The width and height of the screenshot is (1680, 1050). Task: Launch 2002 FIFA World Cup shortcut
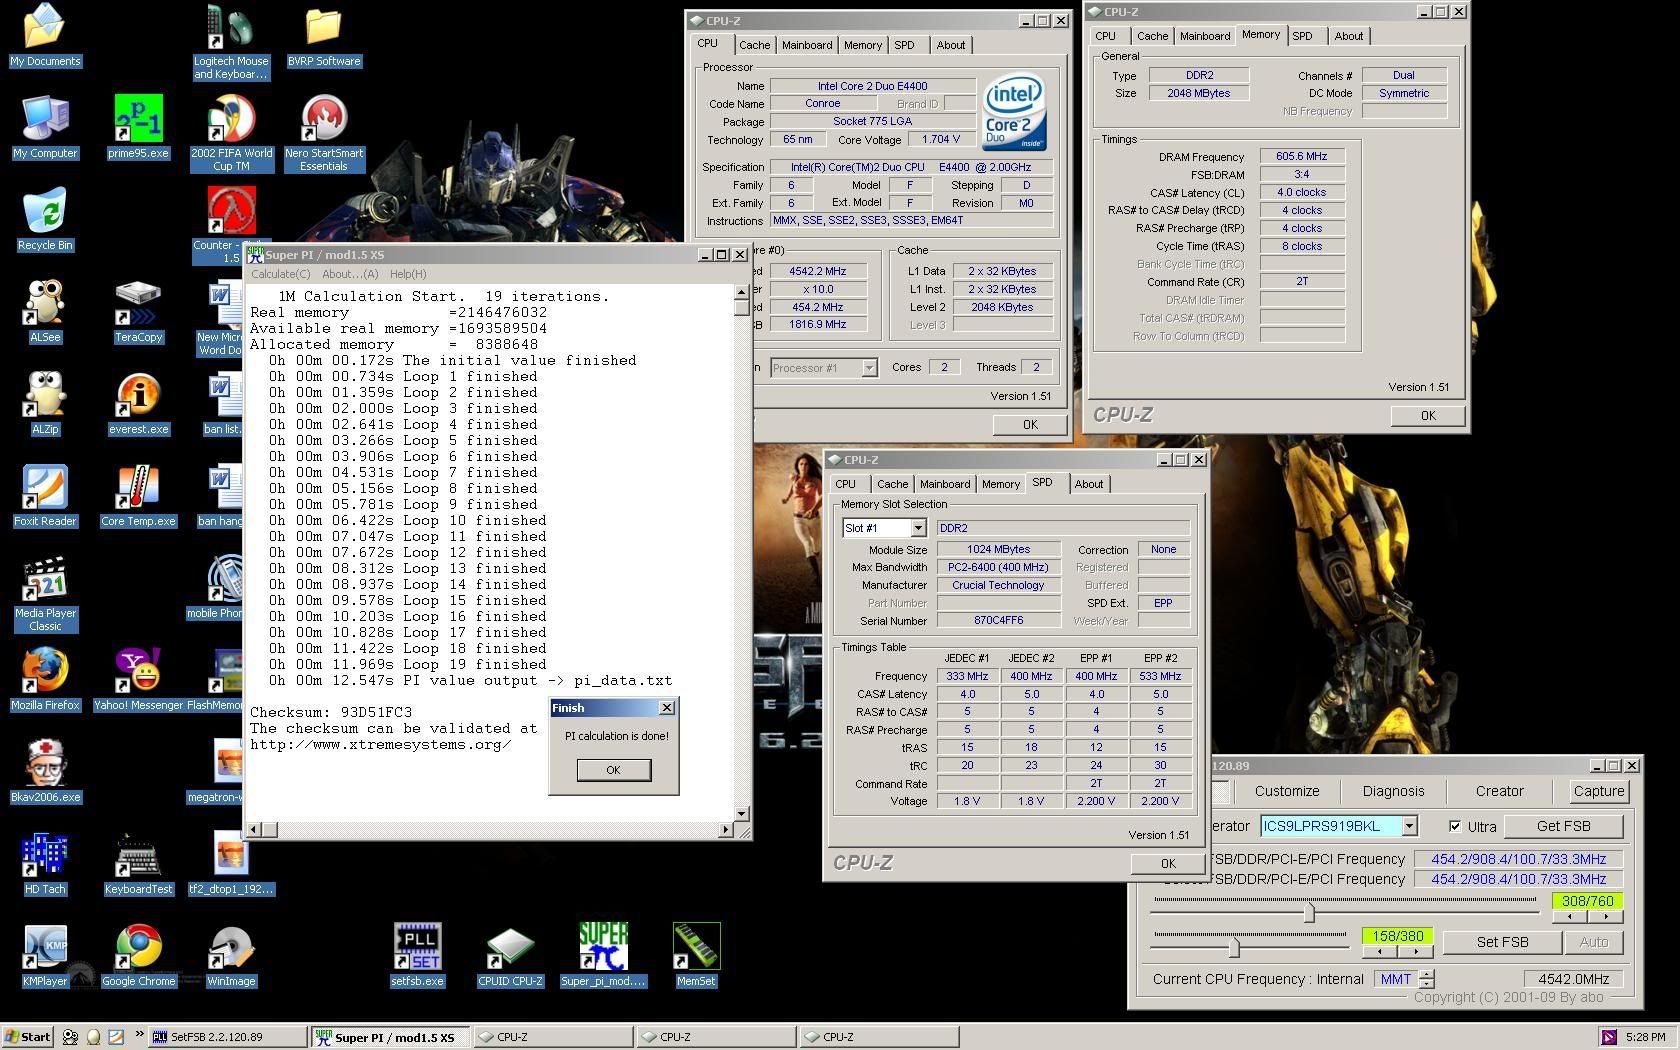click(231, 133)
